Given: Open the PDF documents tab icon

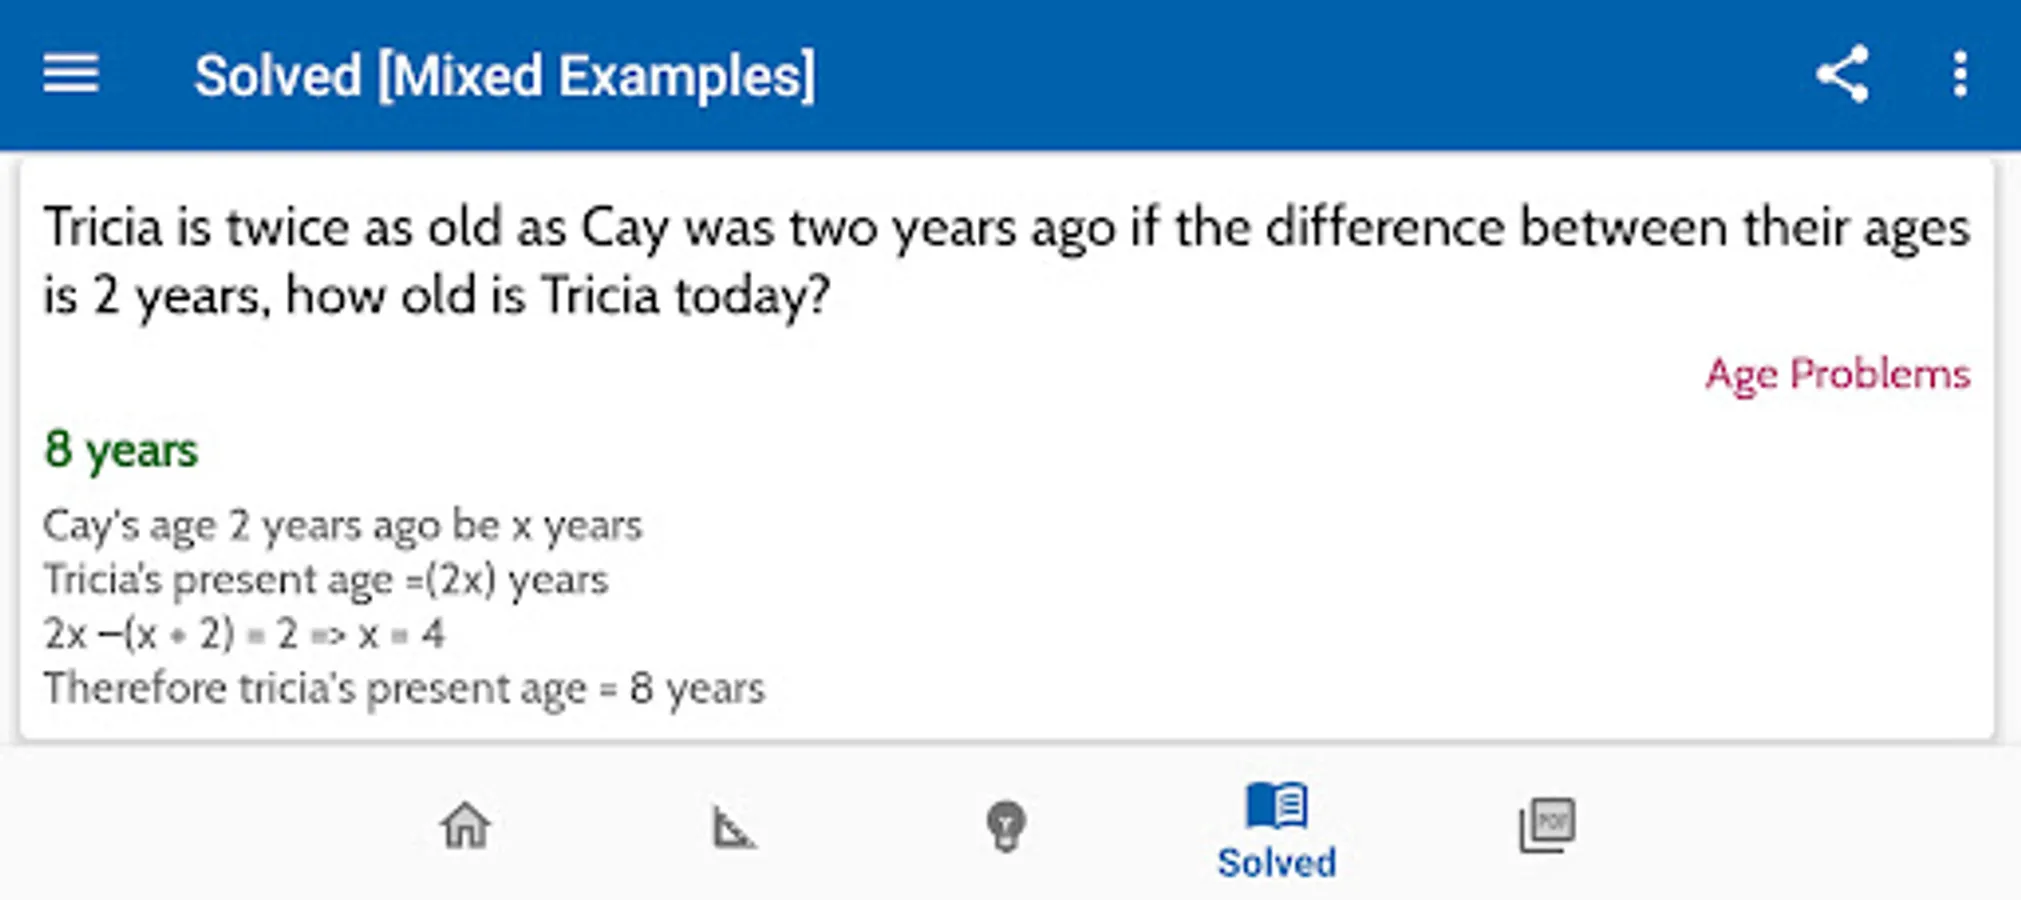Looking at the screenshot, I should [1547, 826].
